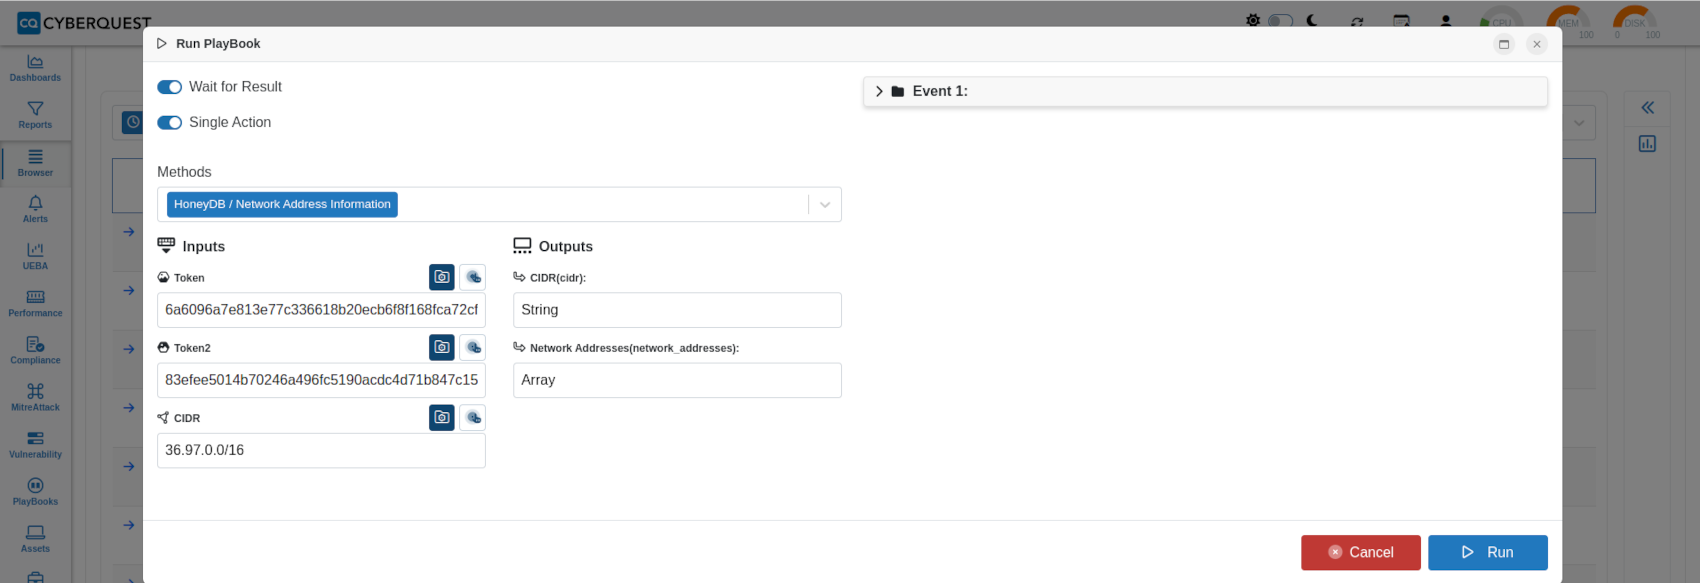Click the cloud icon beside the Token2 field

click(473, 347)
